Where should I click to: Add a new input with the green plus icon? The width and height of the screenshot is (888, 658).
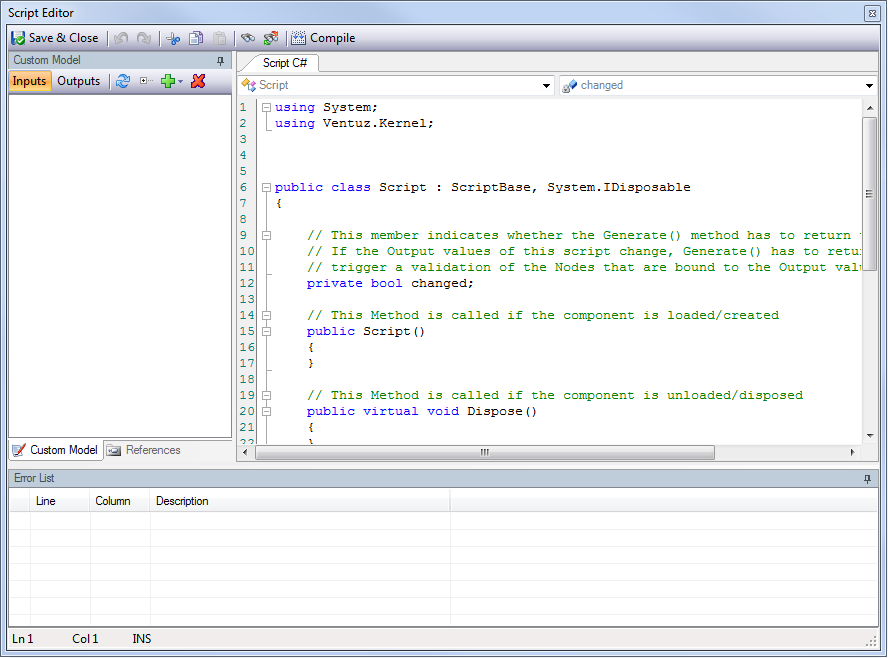167,81
